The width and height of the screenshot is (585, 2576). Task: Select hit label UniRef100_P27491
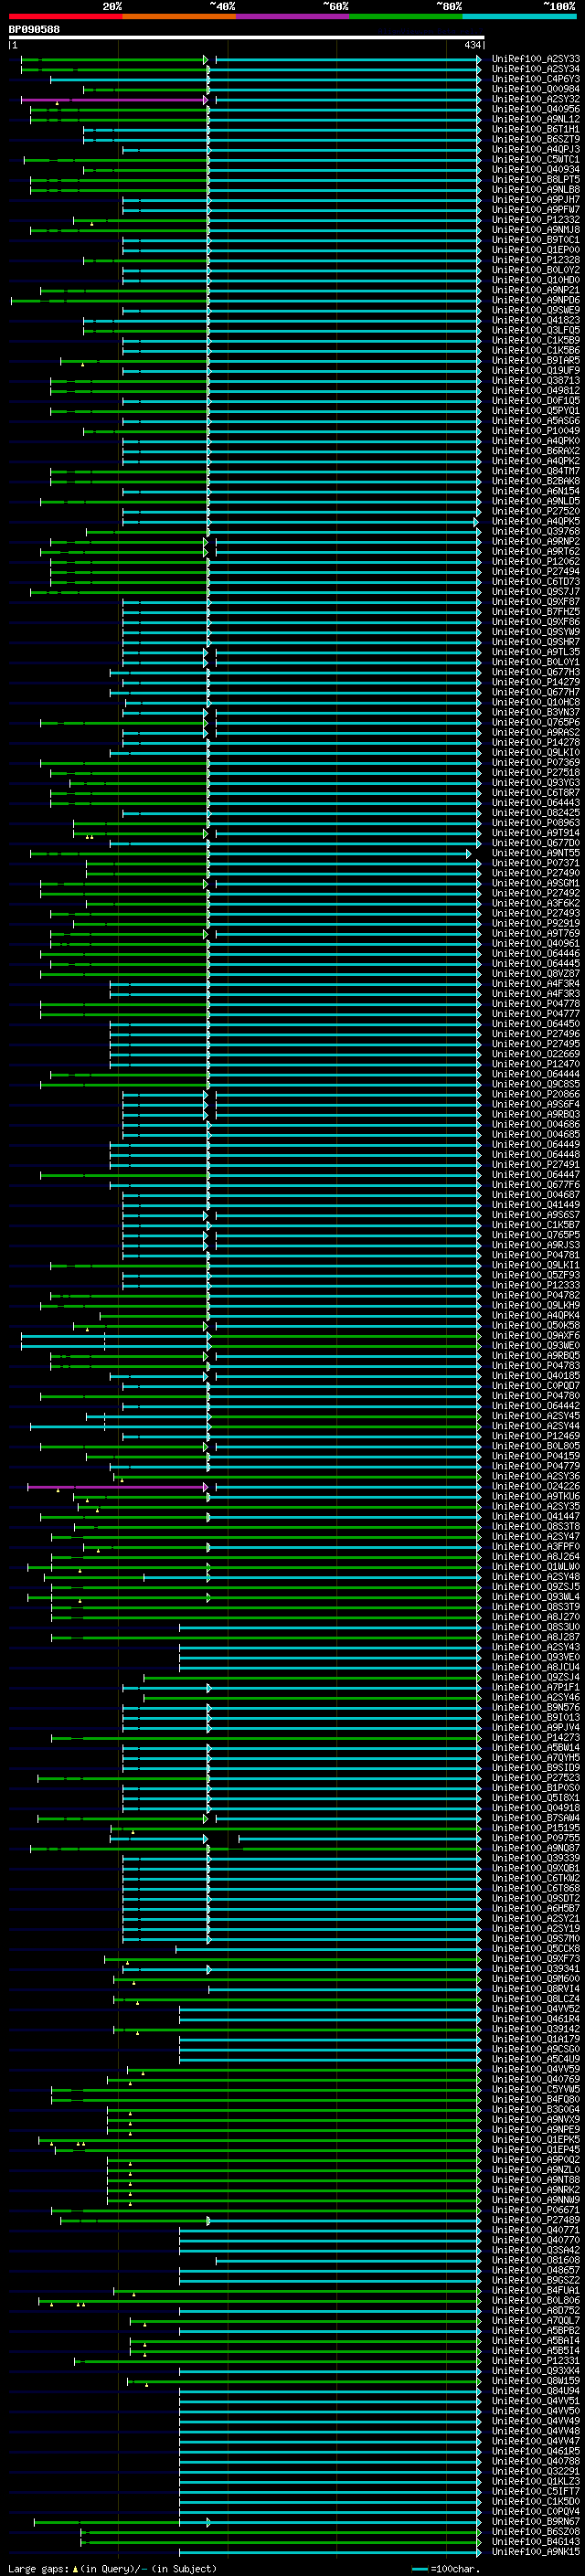point(536,1165)
